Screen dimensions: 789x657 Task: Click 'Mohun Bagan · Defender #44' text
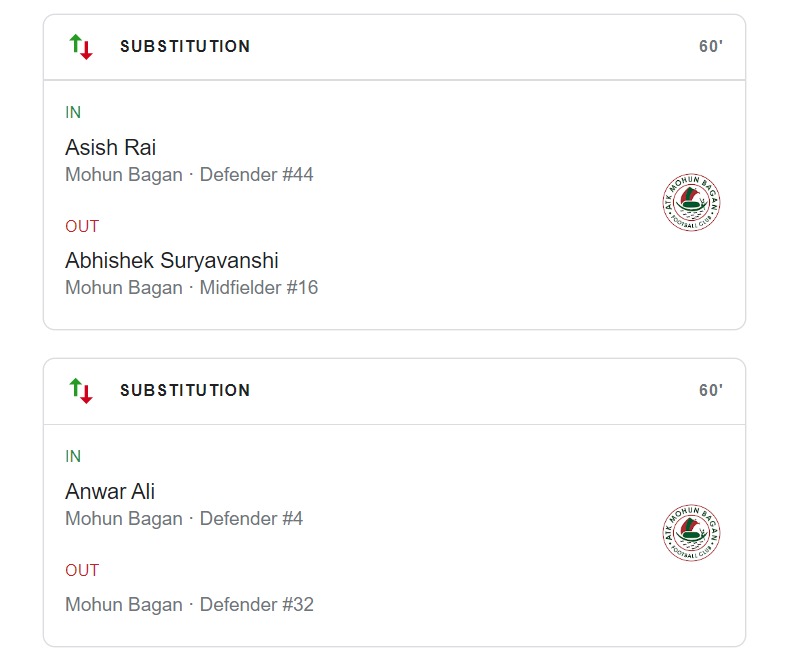tap(189, 175)
